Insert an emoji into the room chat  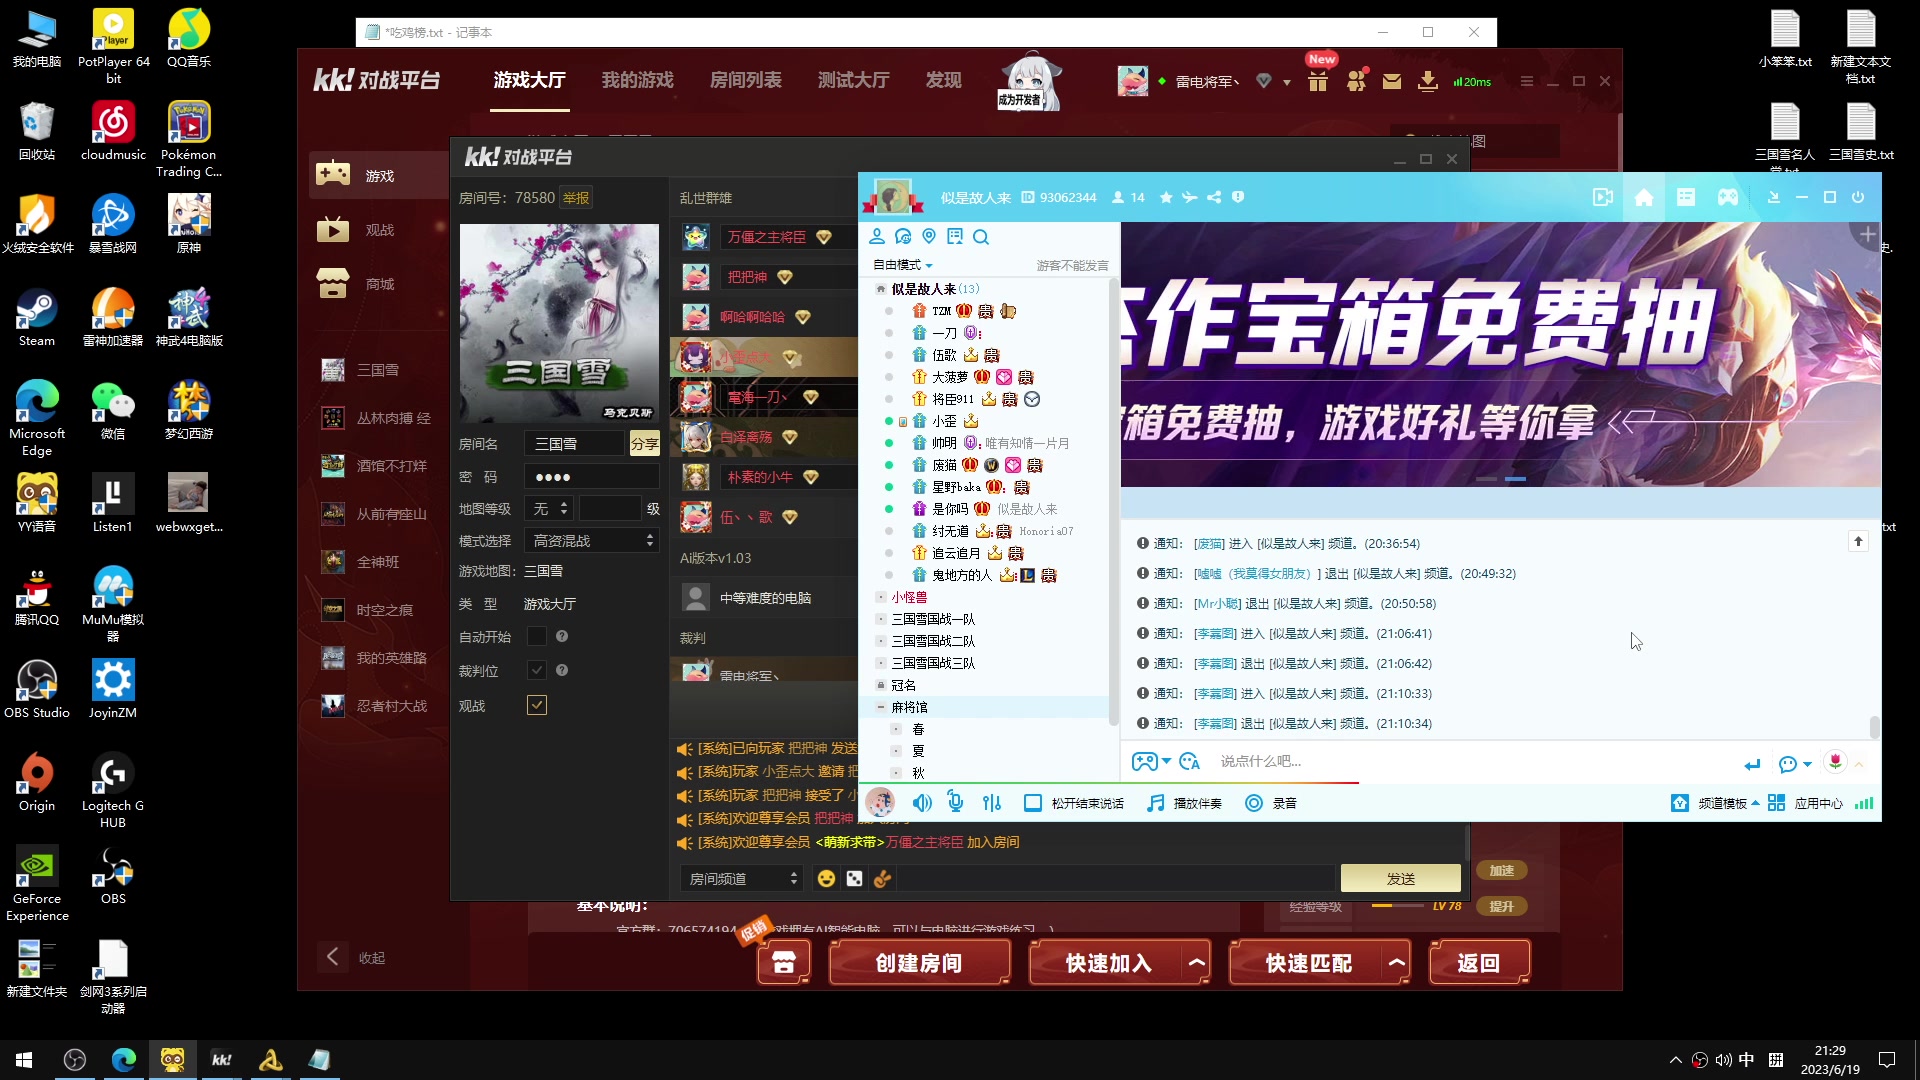tap(826, 878)
